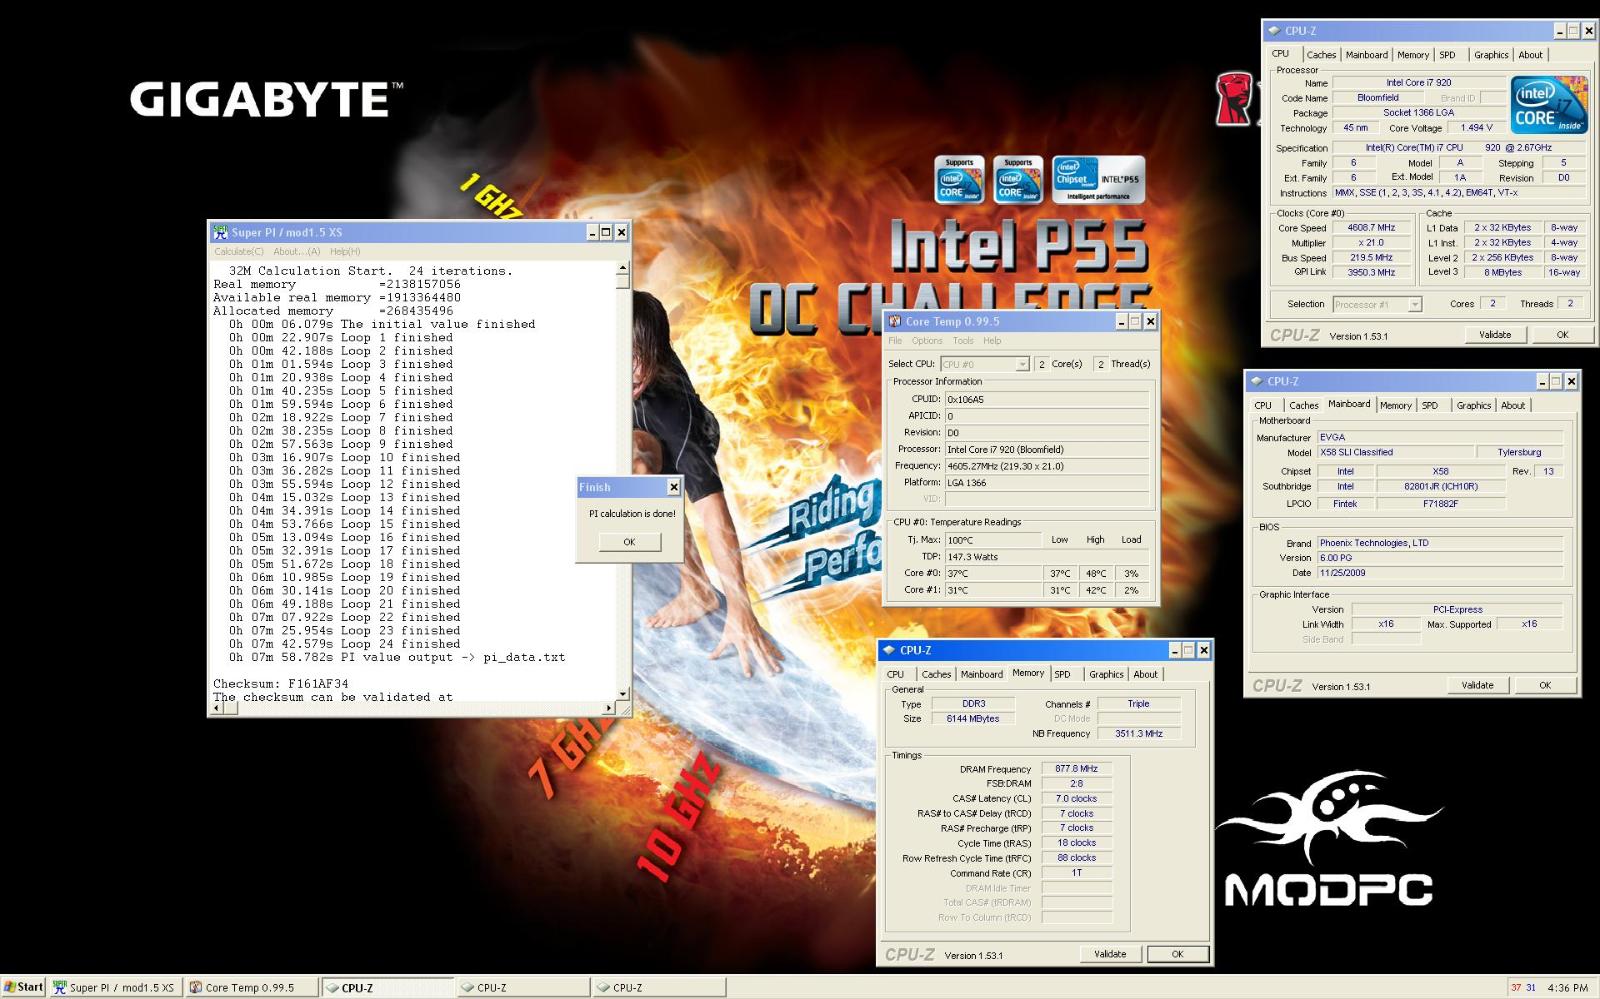Click the Frequency field 4605.27MHz in Core Temp
This screenshot has height=999, width=1600.
(x=1048, y=466)
